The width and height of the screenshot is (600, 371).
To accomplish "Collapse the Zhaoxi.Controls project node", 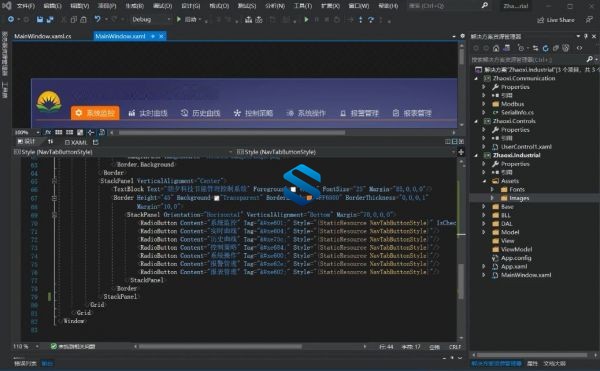I will coord(476,121).
